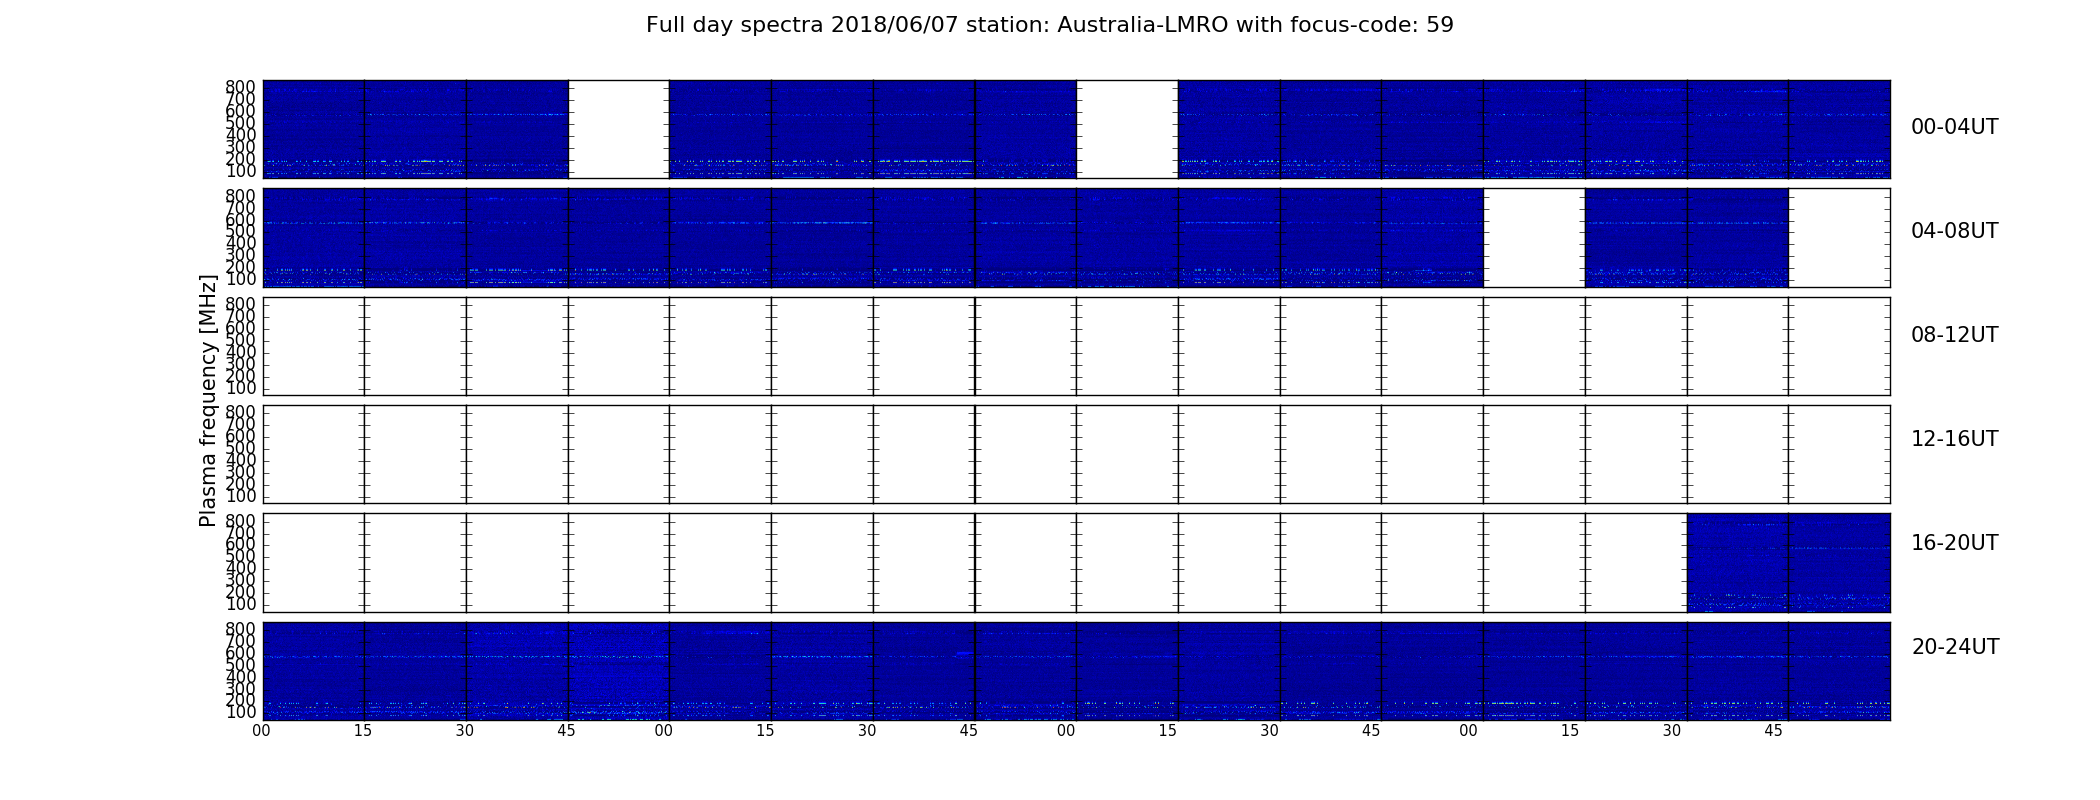This screenshot has width=2100, height=800.
Task: Click the "800" tick of the 20-24UT panel
Action: click(240, 629)
